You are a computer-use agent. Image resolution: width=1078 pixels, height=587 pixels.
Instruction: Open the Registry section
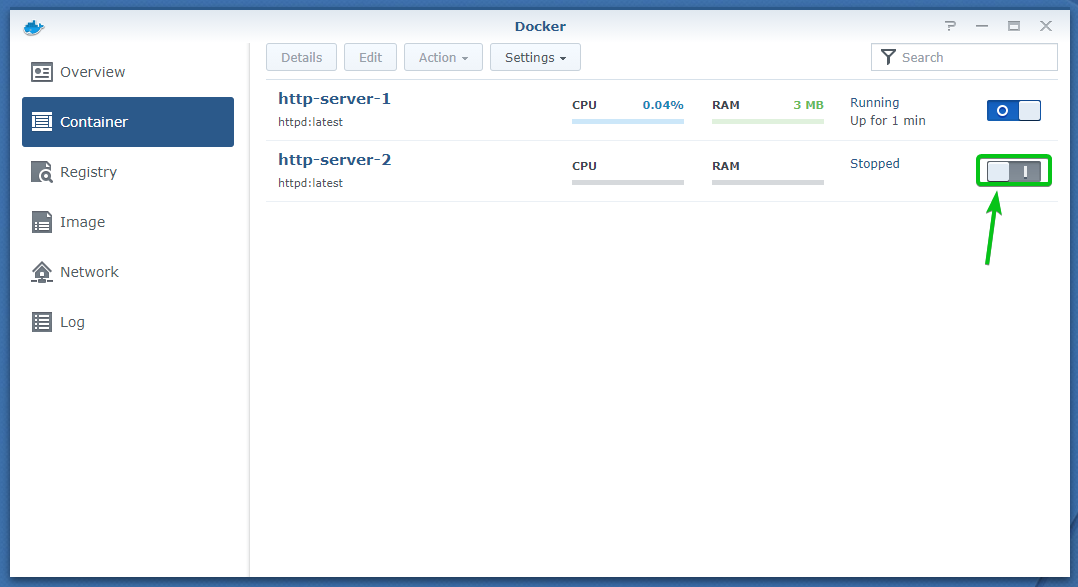click(128, 172)
